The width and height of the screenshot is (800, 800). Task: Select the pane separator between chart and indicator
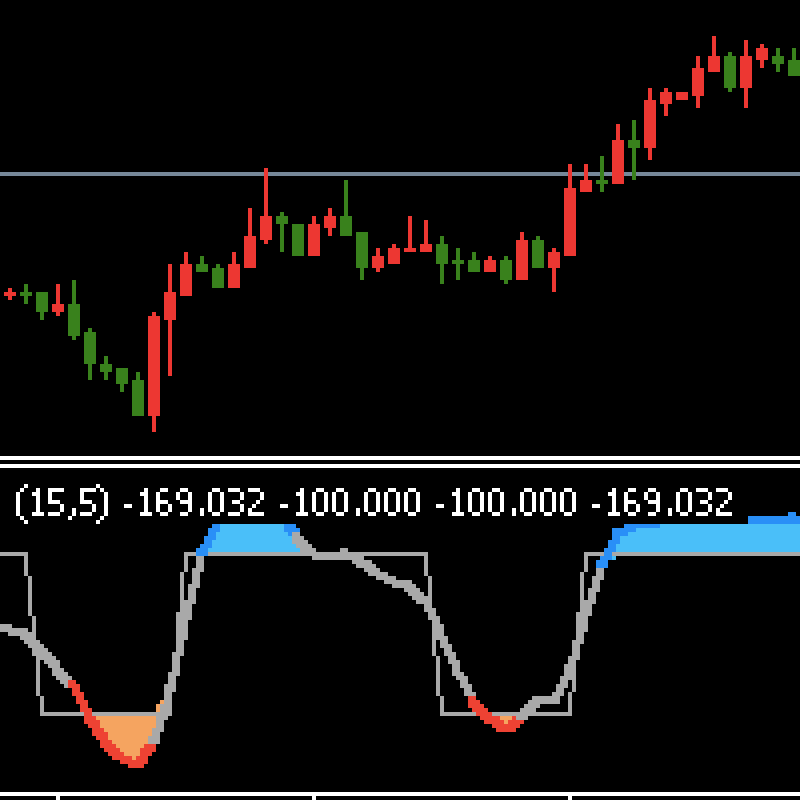tap(400, 462)
